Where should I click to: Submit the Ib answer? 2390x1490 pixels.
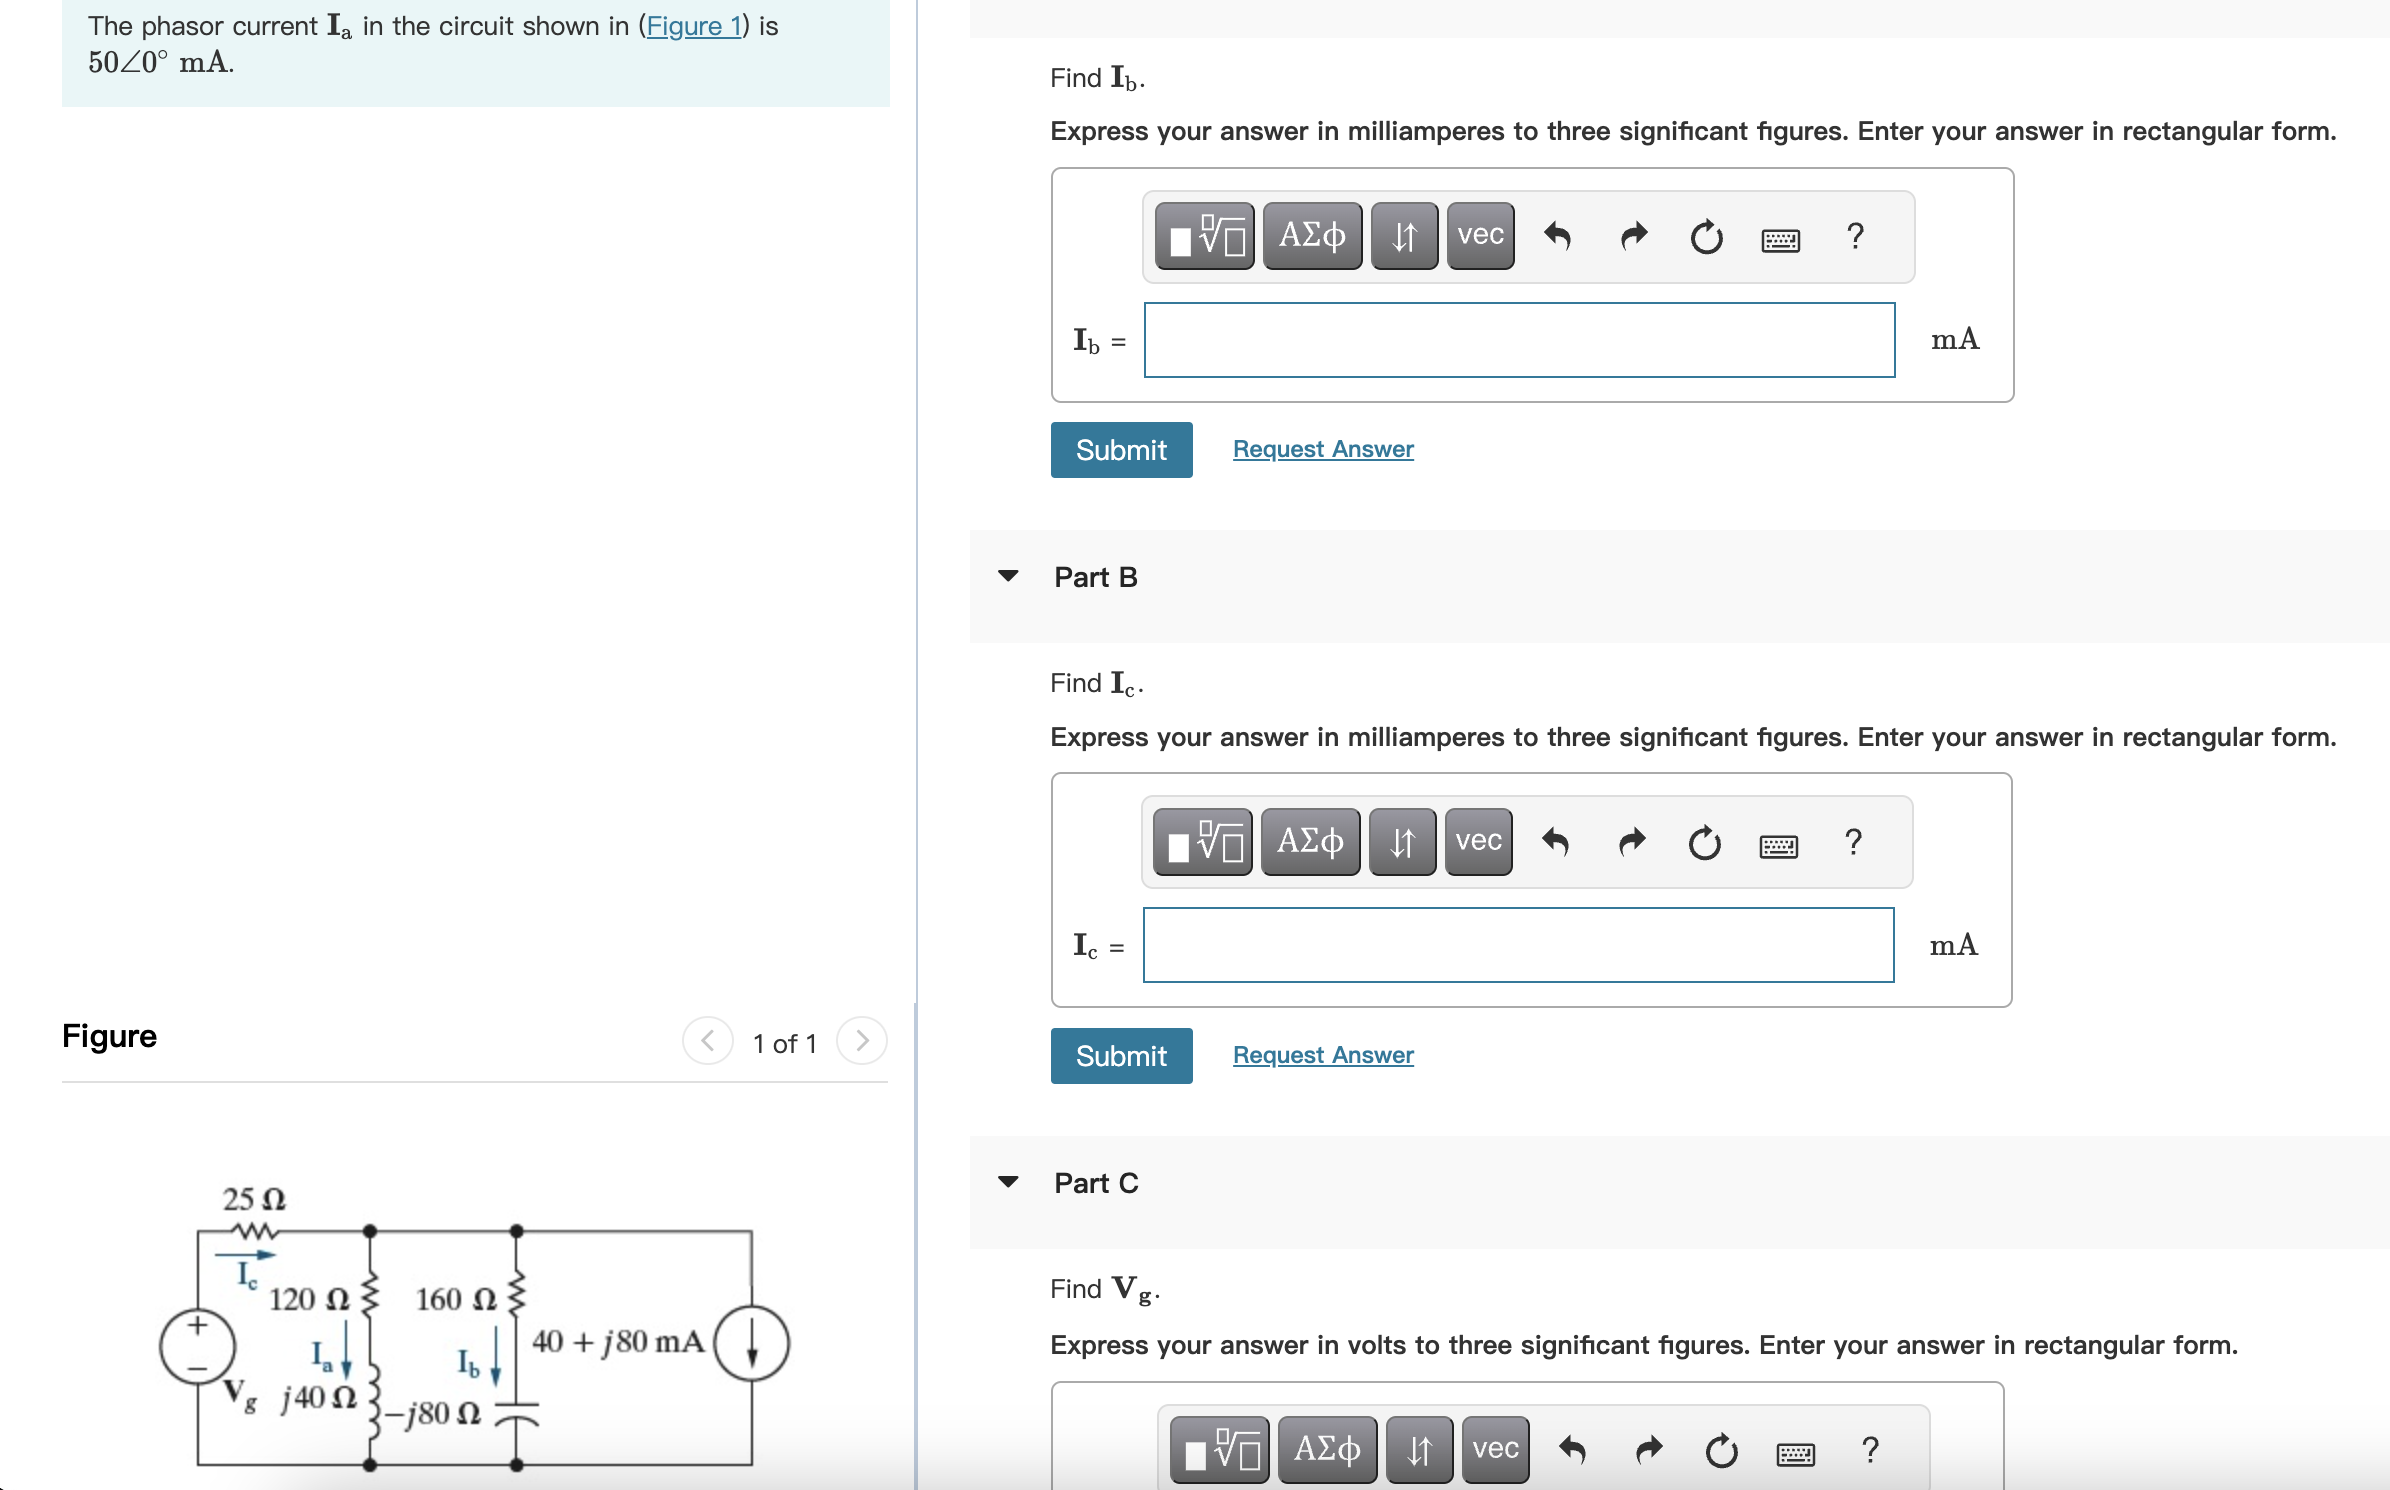pyautogui.click(x=1121, y=449)
